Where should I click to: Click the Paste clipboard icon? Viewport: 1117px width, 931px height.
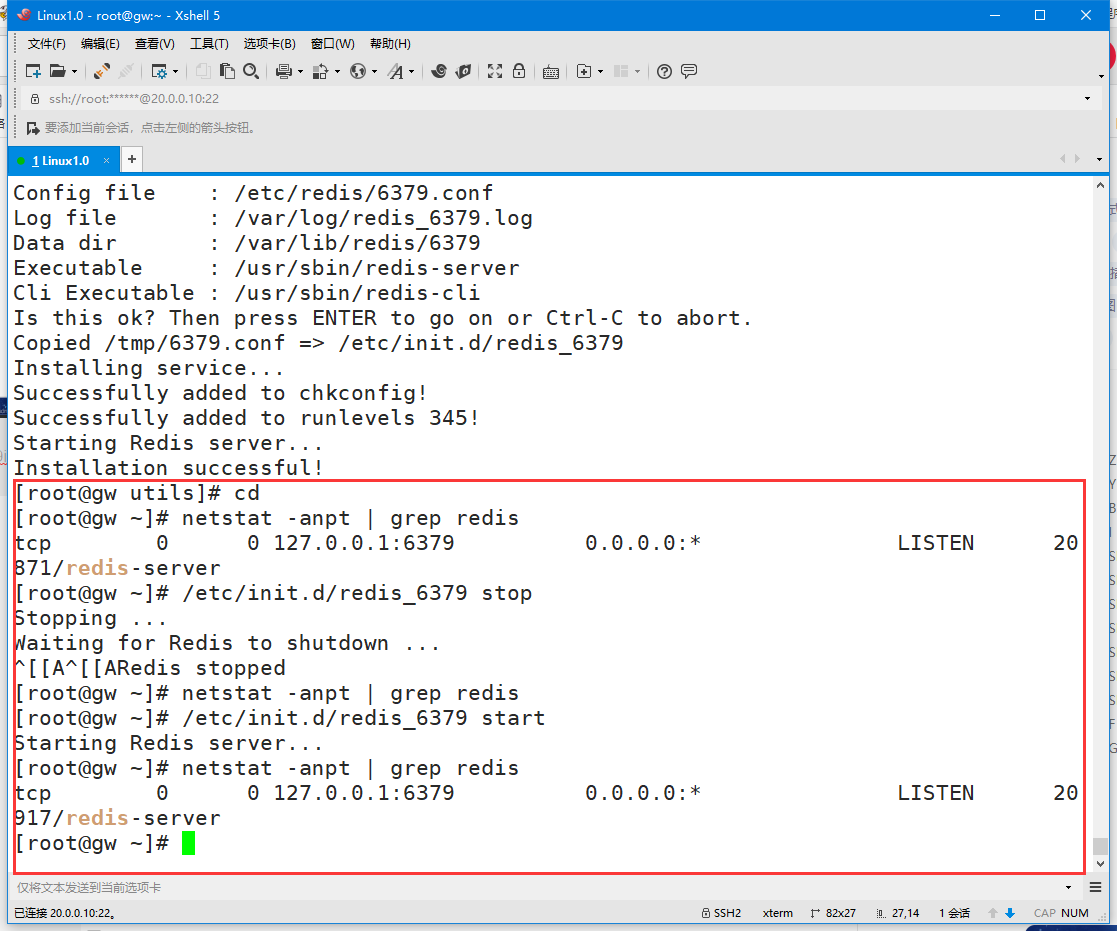click(227, 71)
